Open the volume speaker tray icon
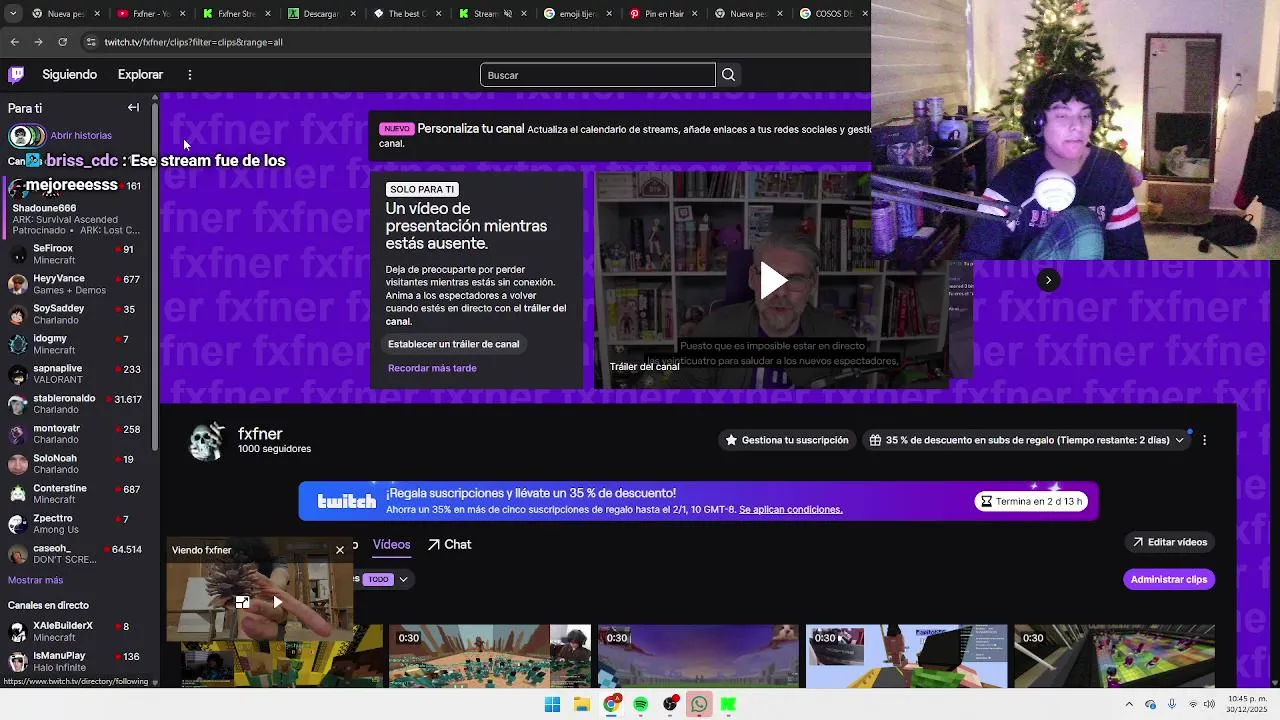Viewport: 1280px width, 720px height. click(x=1210, y=705)
